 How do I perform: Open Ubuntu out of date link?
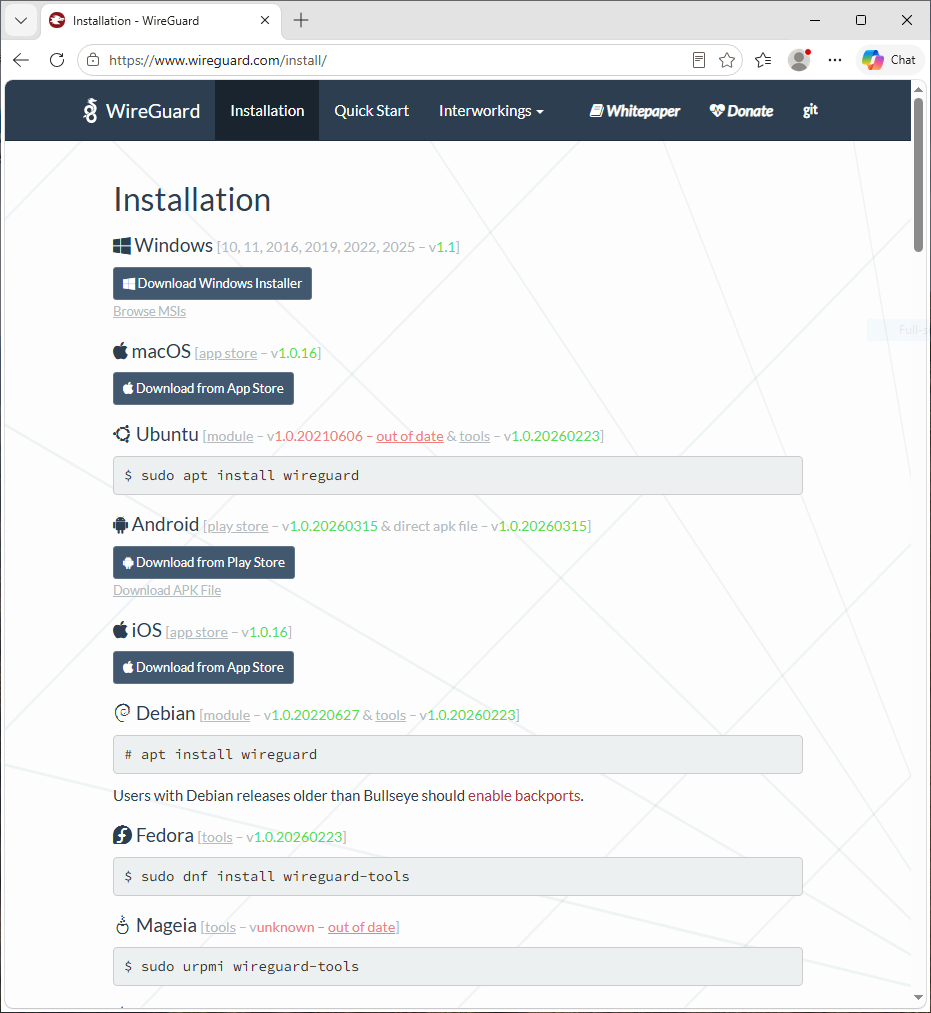(410, 436)
